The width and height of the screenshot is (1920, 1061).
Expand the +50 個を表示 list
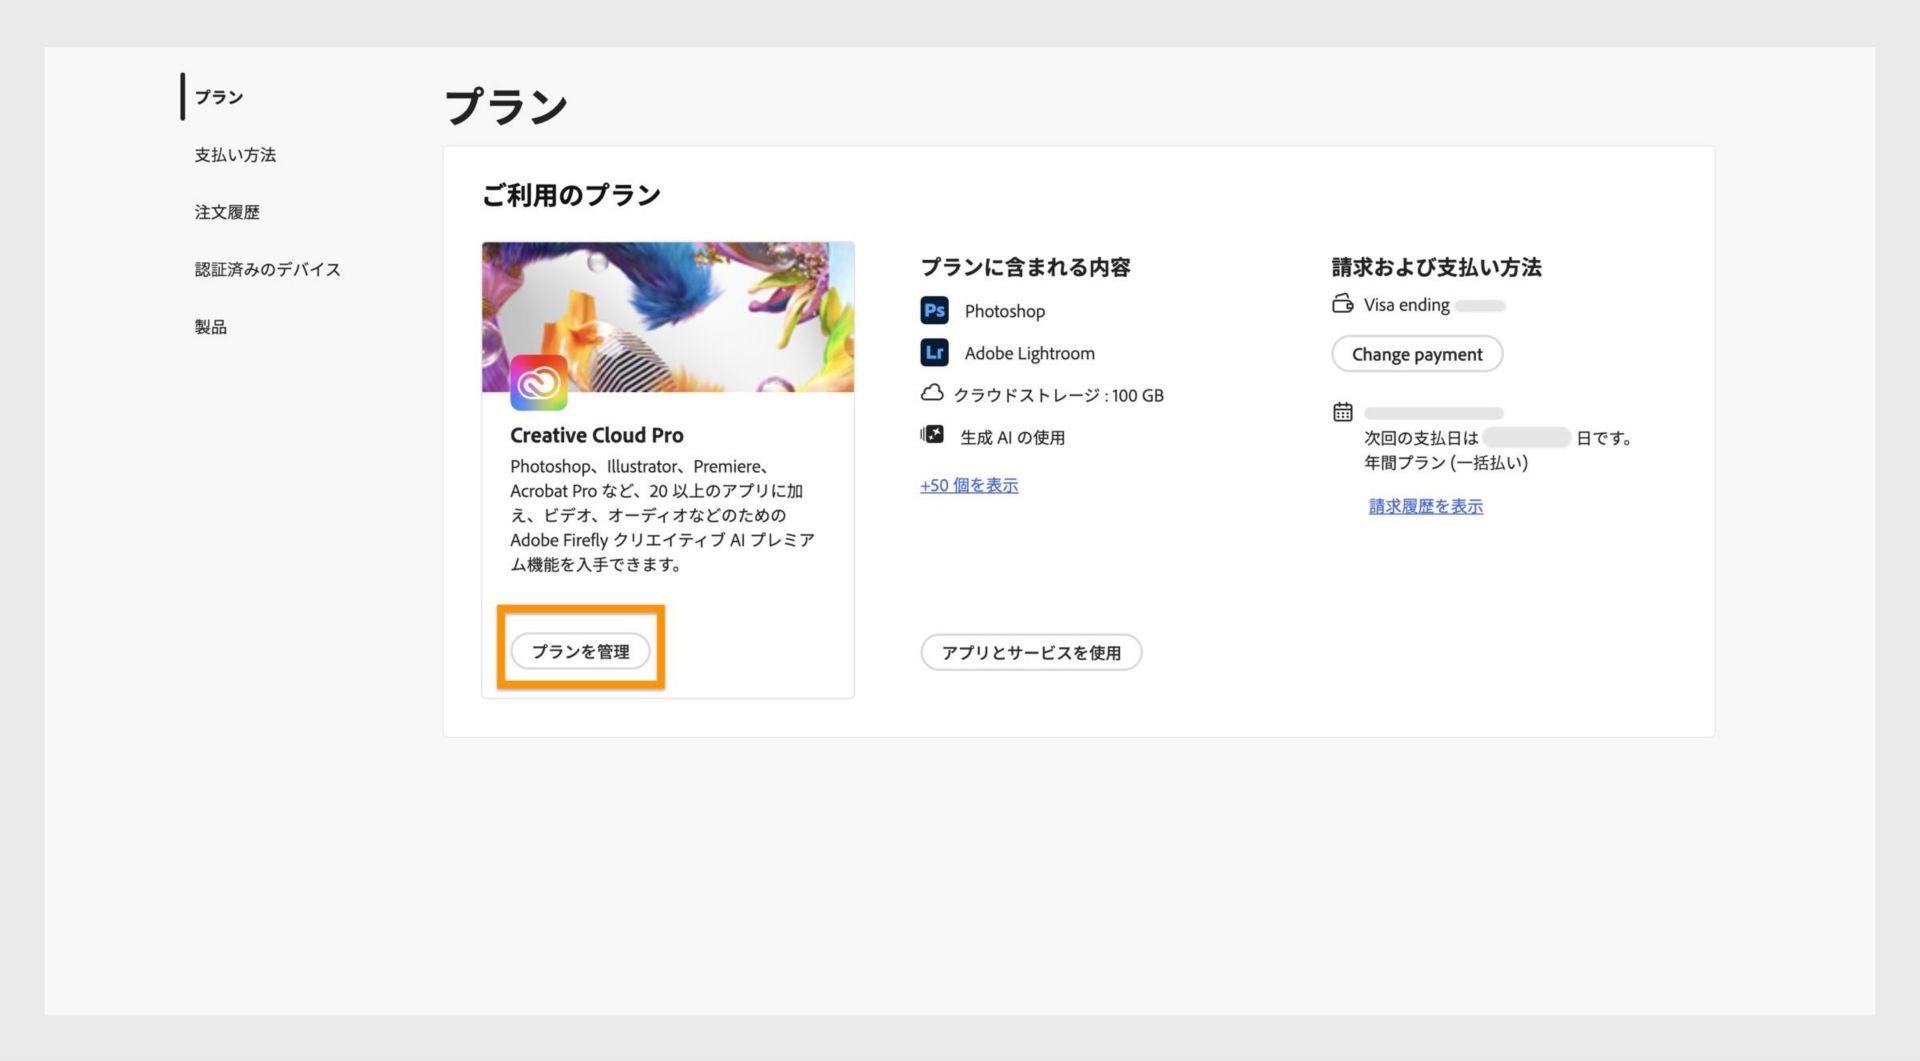968,485
